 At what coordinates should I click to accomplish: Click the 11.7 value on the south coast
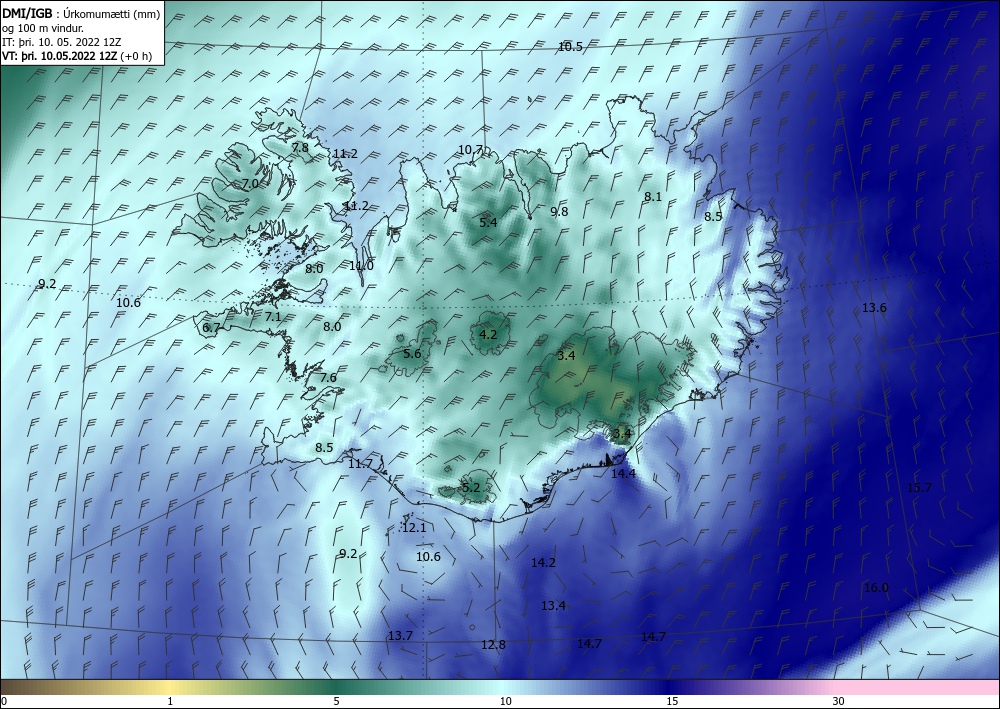(360, 464)
